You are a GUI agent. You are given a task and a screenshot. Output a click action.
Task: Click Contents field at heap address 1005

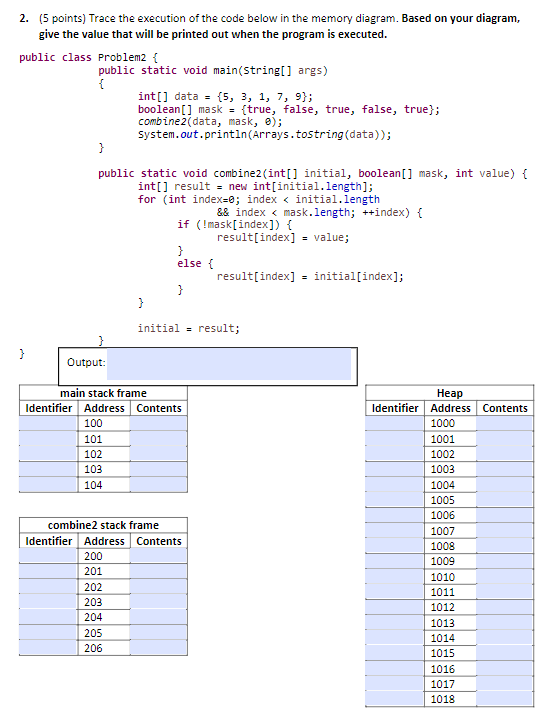(505, 500)
